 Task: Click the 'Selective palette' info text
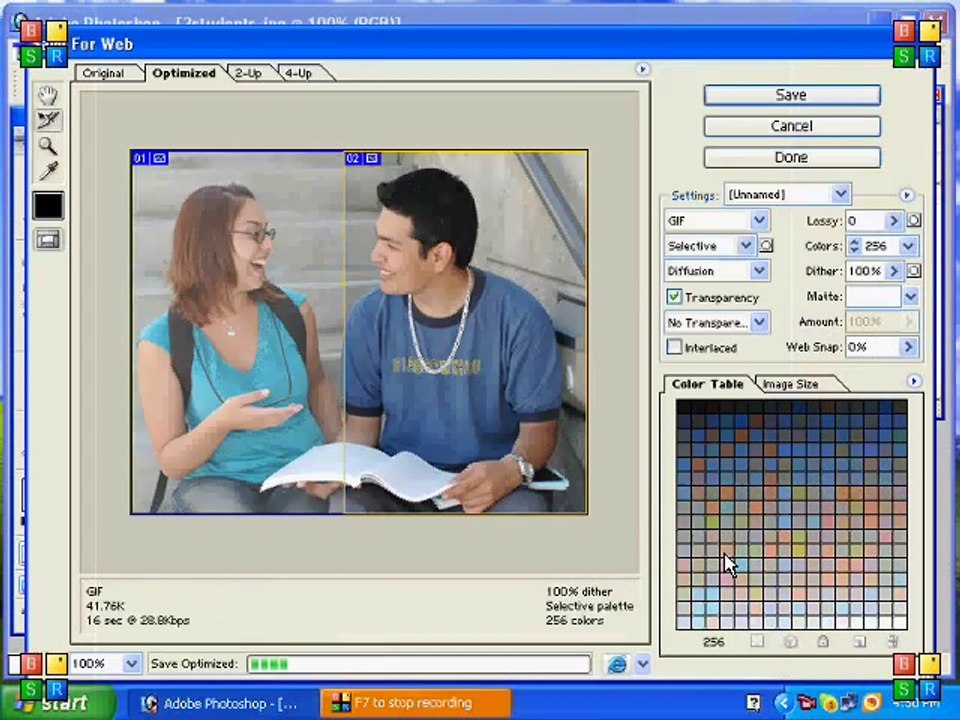[590, 606]
